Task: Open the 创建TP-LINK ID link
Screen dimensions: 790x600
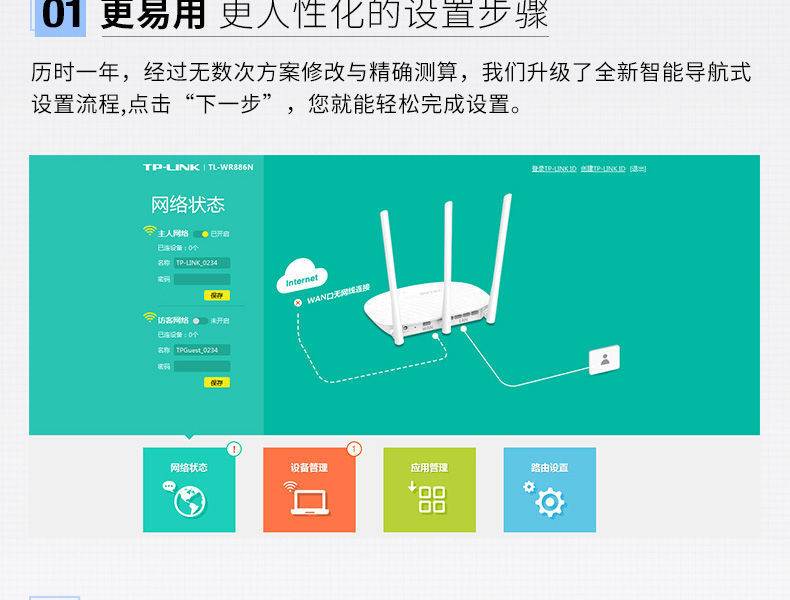Action: click(603, 169)
